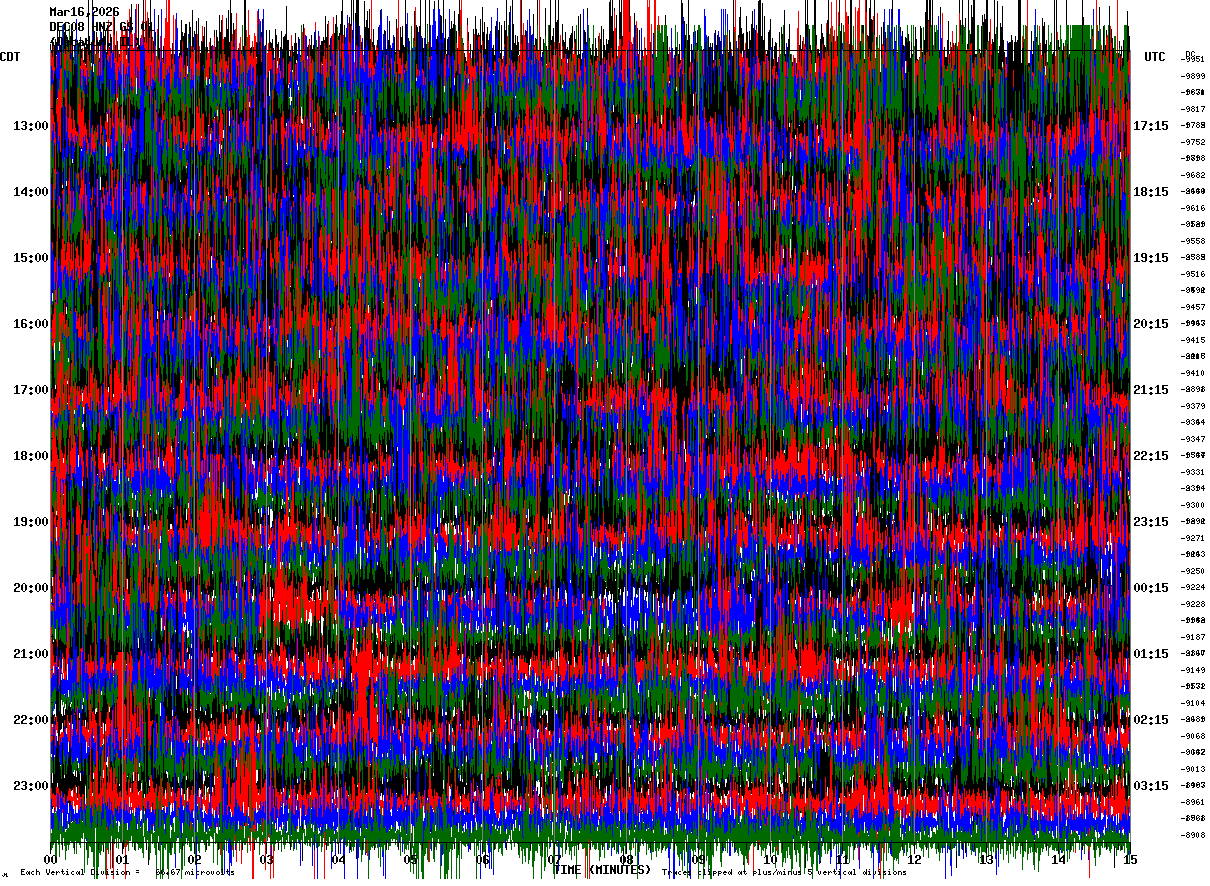Select the 22:00 CDT time label

[x=31, y=720]
